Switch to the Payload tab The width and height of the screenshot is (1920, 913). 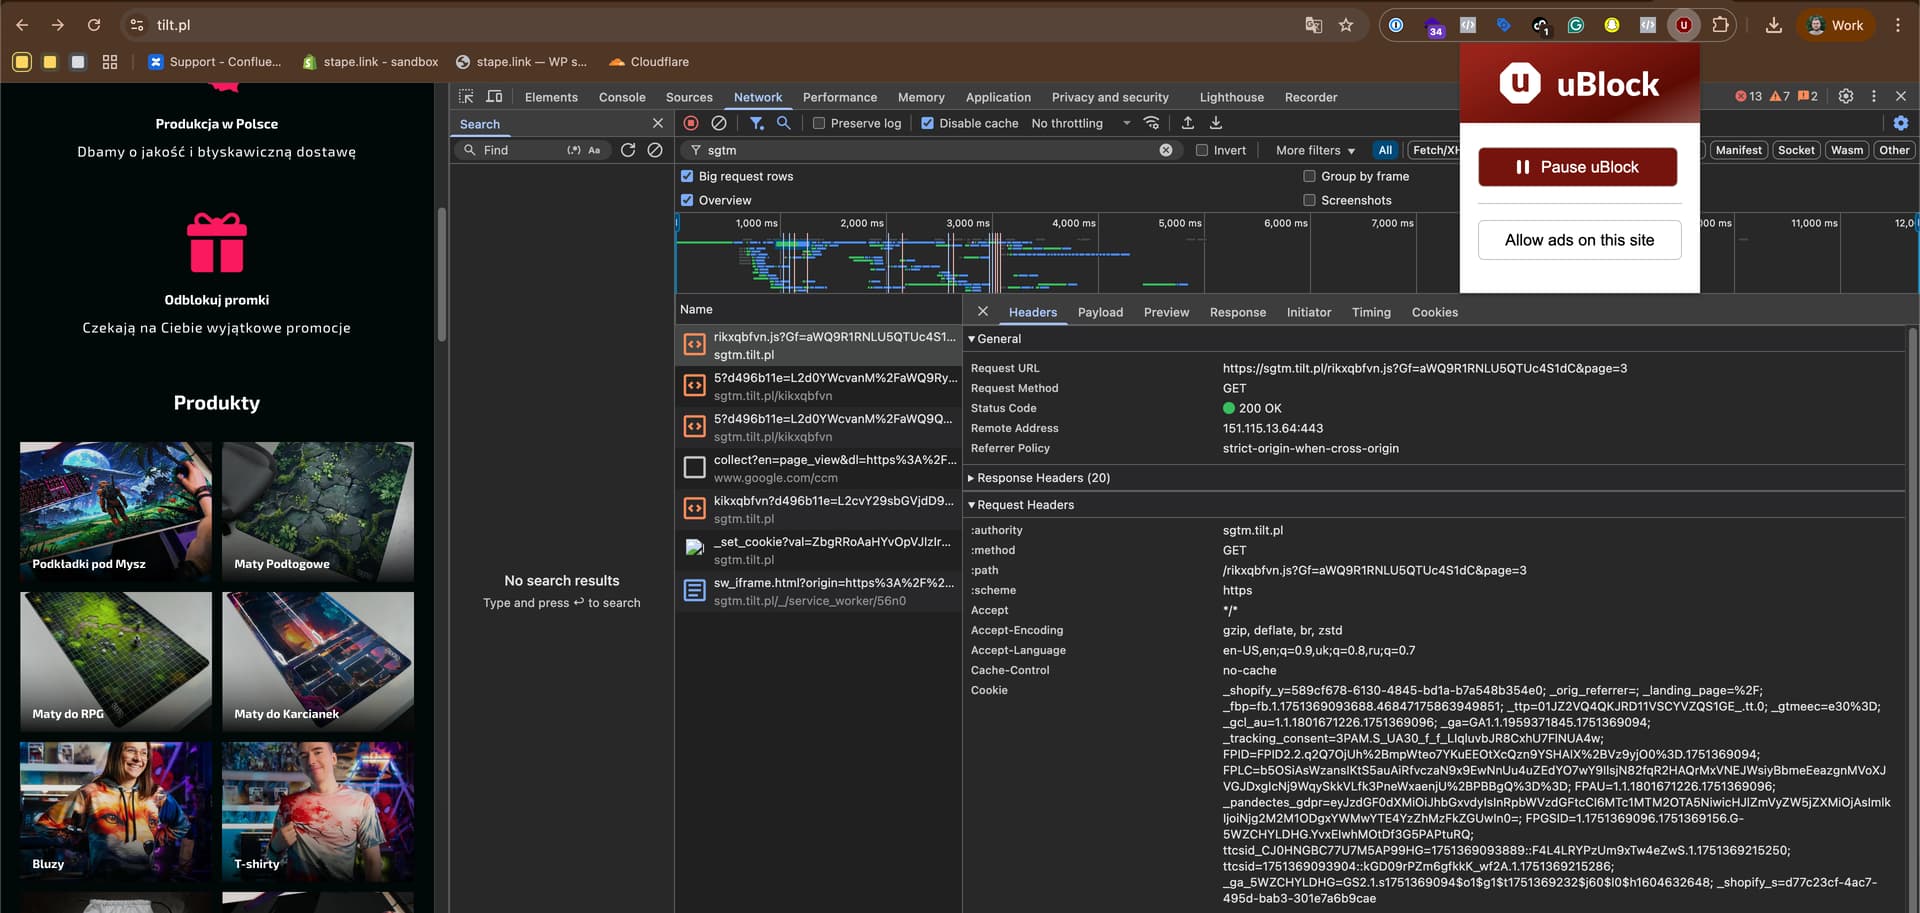1100,312
